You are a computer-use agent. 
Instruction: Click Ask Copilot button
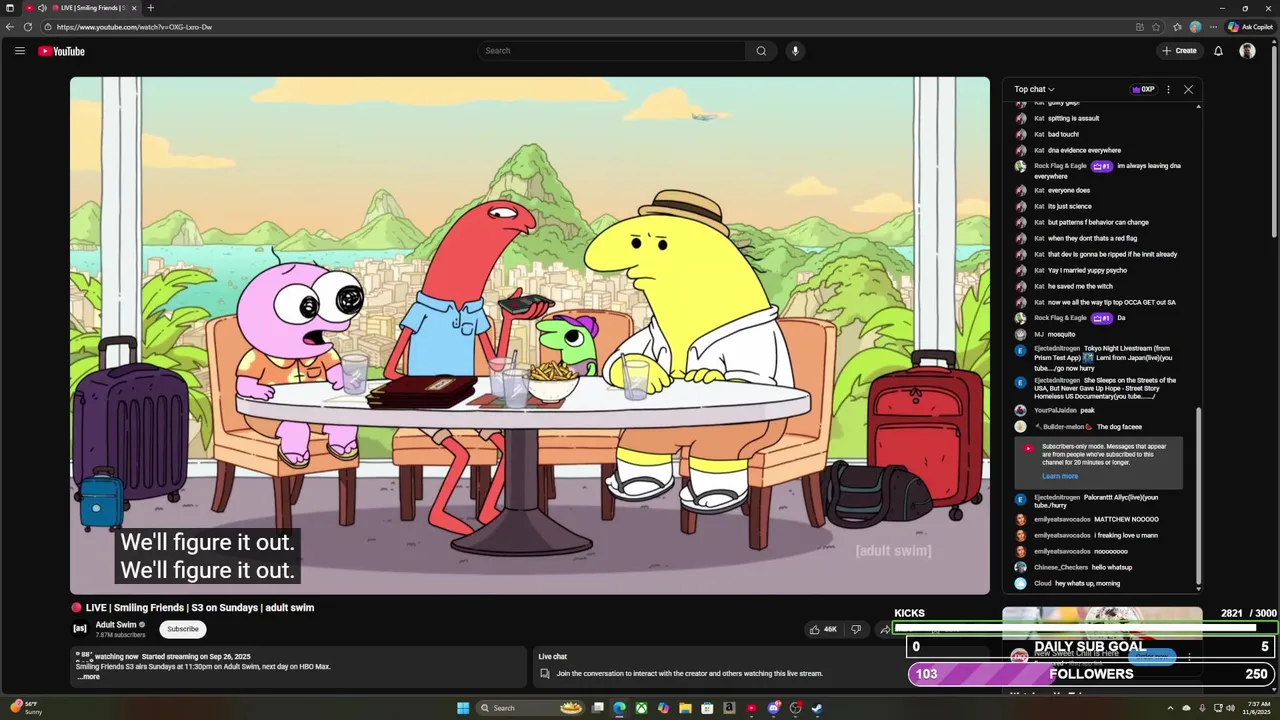pyautogui.click(x=1251, y=27)
